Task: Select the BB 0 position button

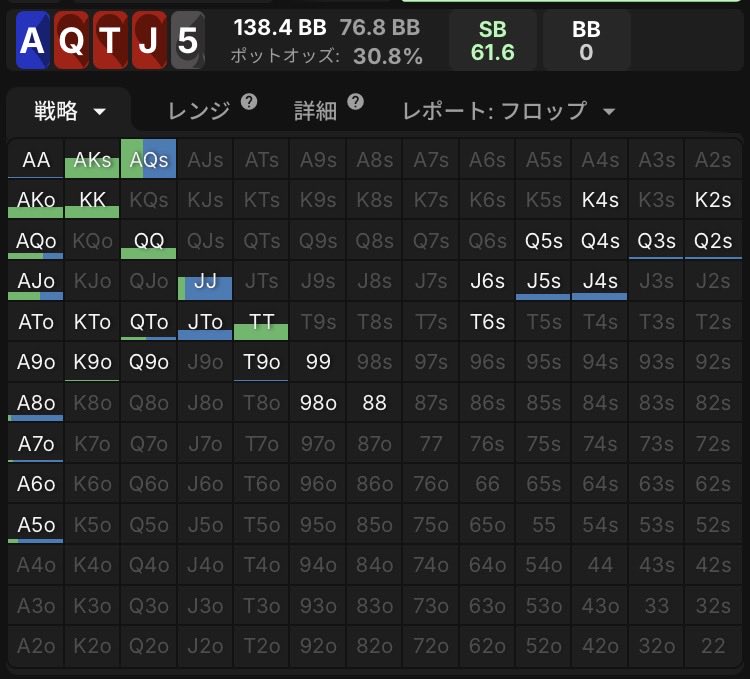Action: click(x=586, y=41)
